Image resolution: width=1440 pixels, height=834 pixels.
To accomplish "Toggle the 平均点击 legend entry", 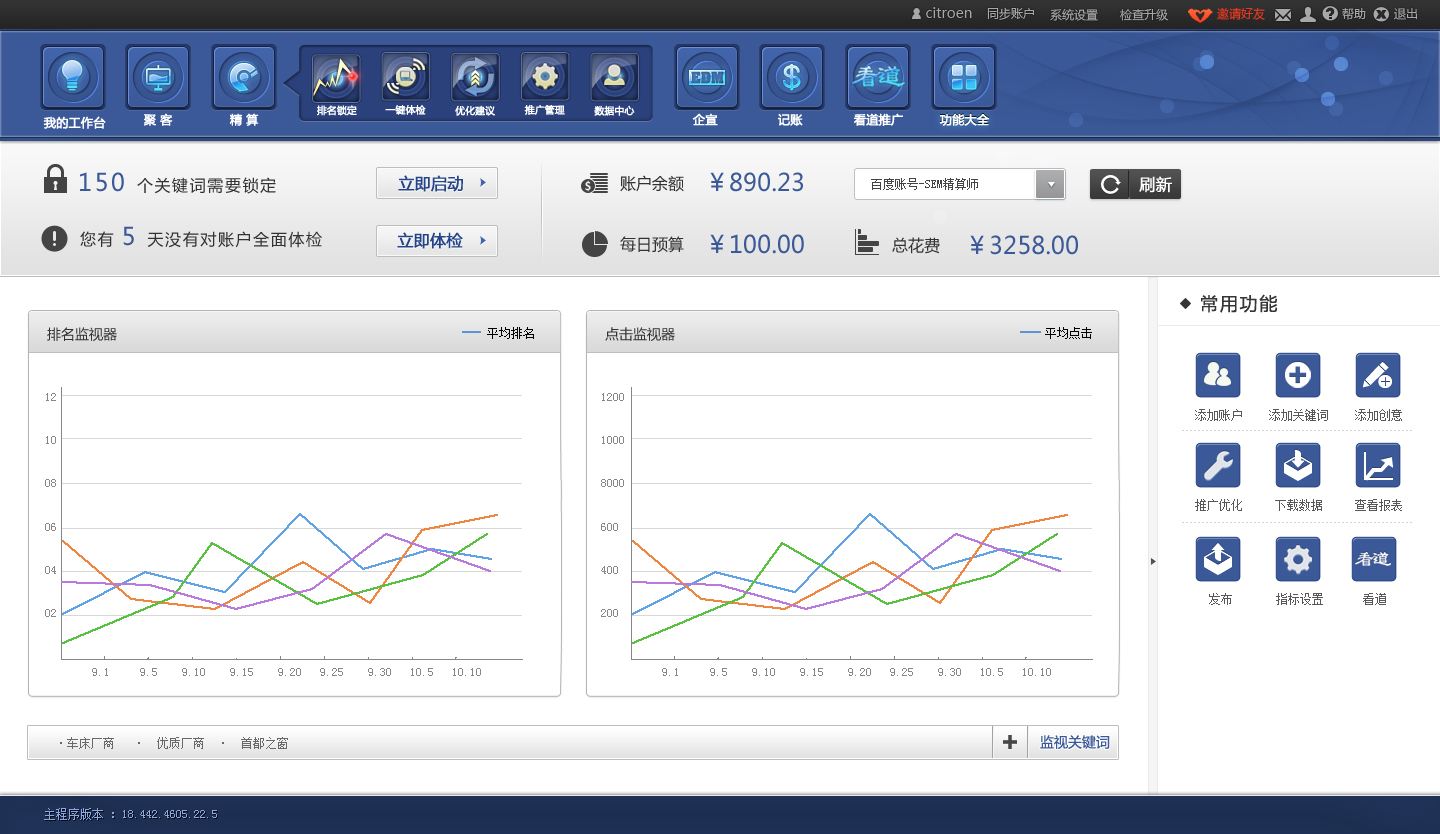I will (x=1056, y=333).
